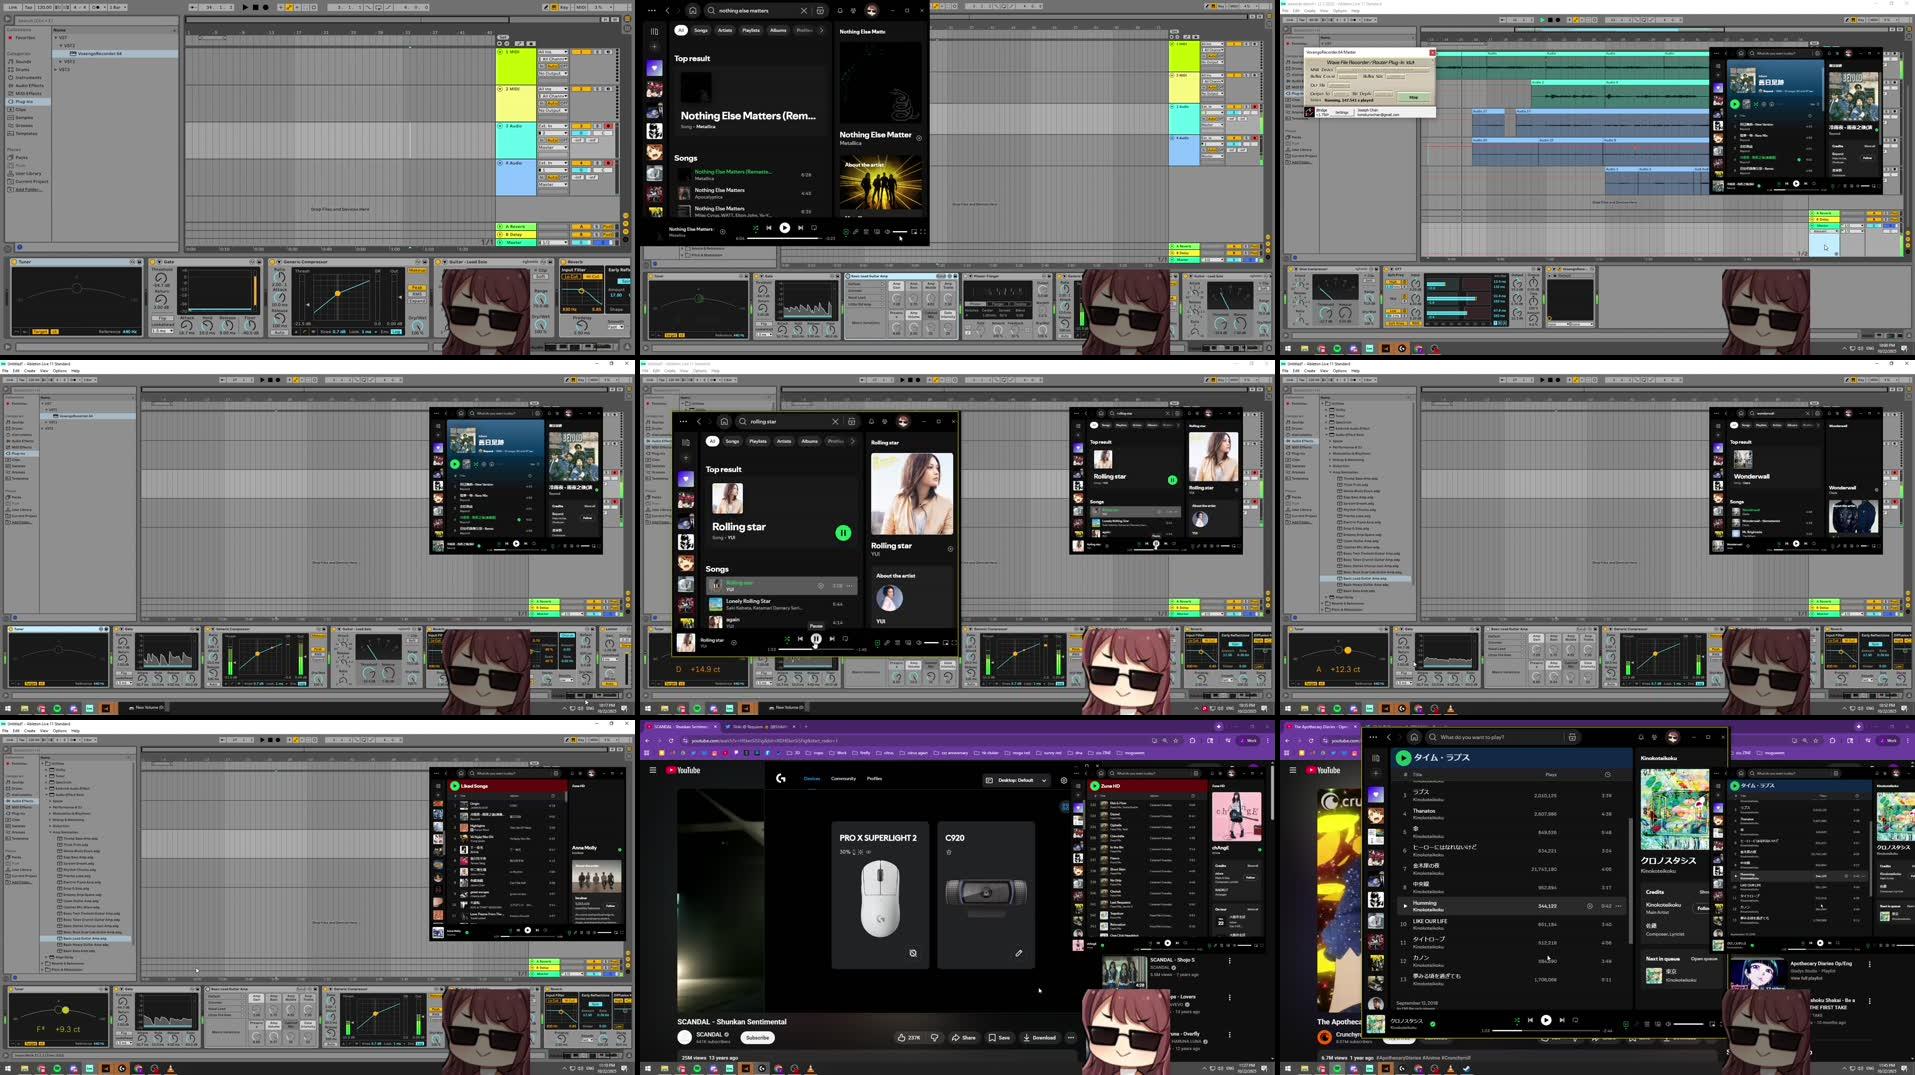Toggle the 1 MIDI track activator

point(500,52)
